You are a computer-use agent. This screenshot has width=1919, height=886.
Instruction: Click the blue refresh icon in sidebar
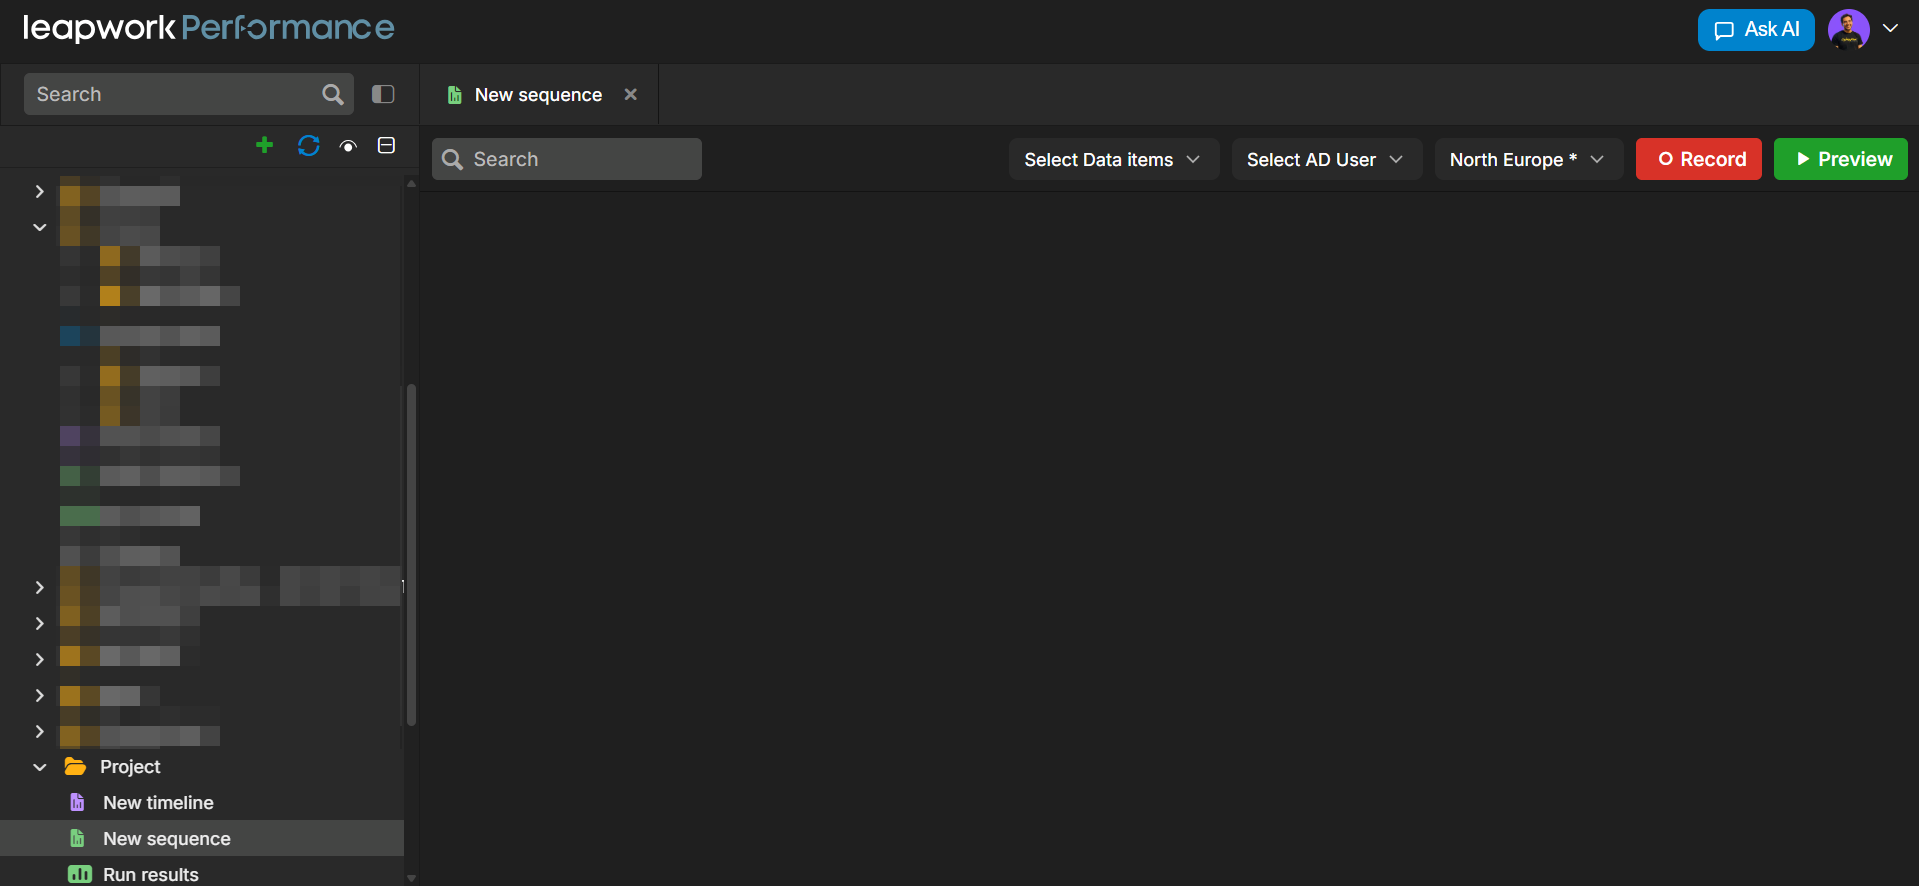click(308, 146)
